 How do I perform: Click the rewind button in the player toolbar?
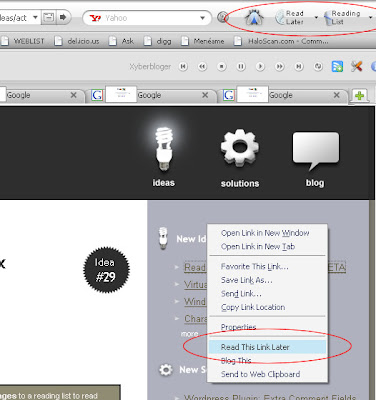pos(202,67)
